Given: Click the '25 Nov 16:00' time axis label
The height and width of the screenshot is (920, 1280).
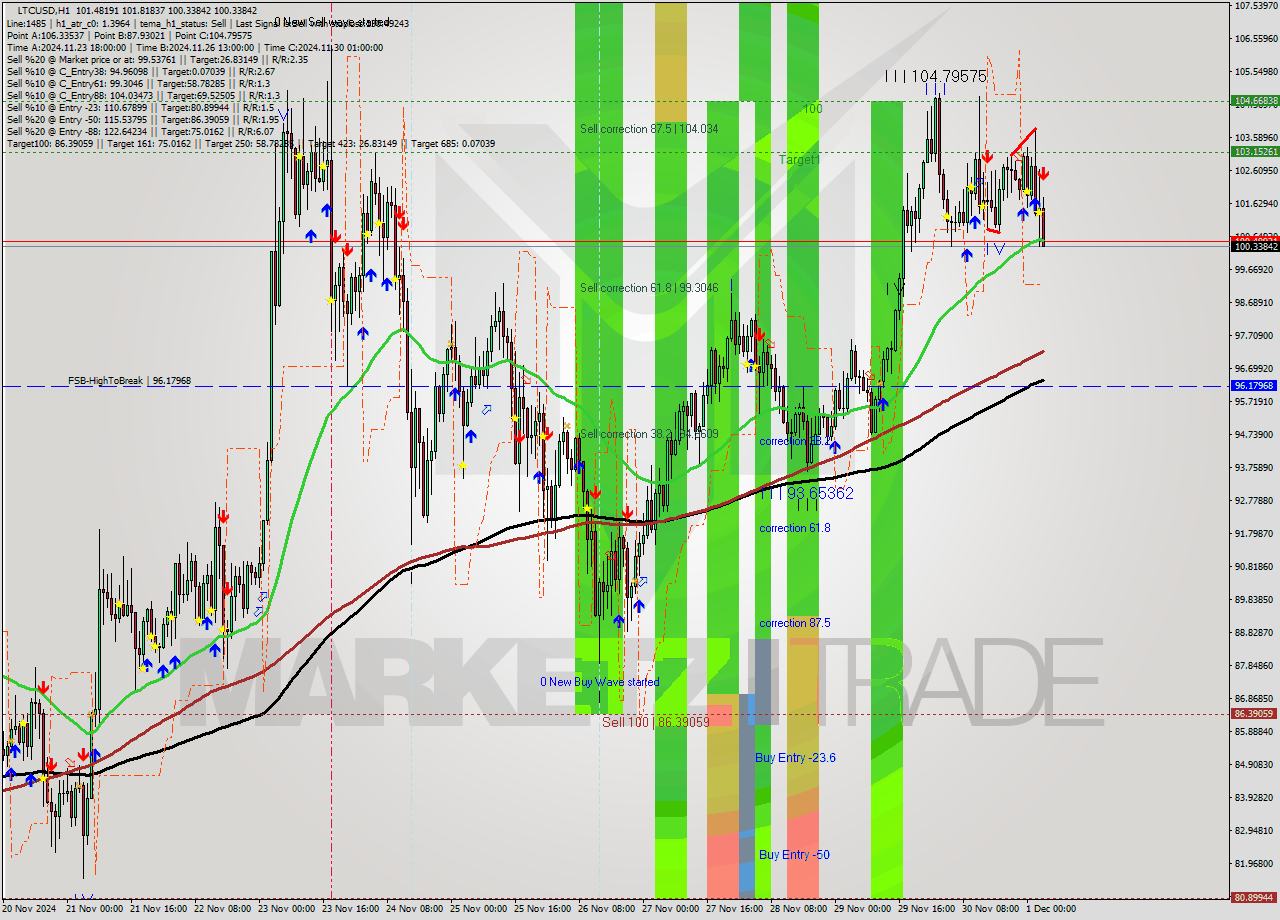Looking at the screenshot, I should [543, 909].
